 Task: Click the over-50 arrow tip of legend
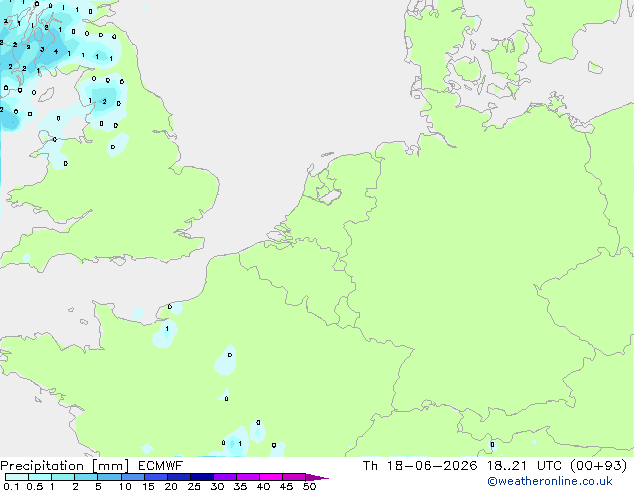pyautogui.click(x=317, y=477)
